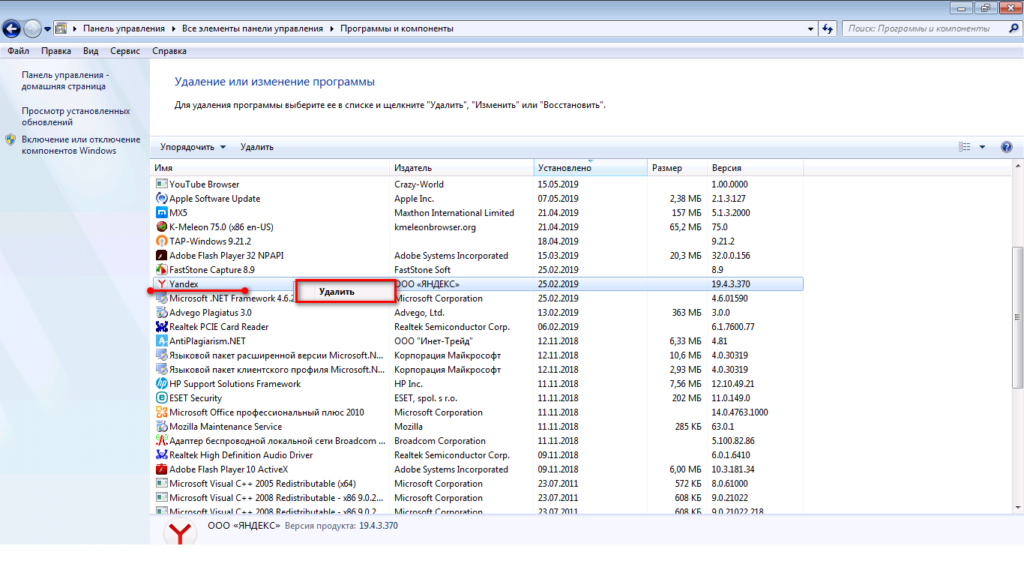The width and height of the screenshot is (1024, 576).
Task: Click the Adobe Flash Player 10 ActiveX icon
Action: coord(161,470)
